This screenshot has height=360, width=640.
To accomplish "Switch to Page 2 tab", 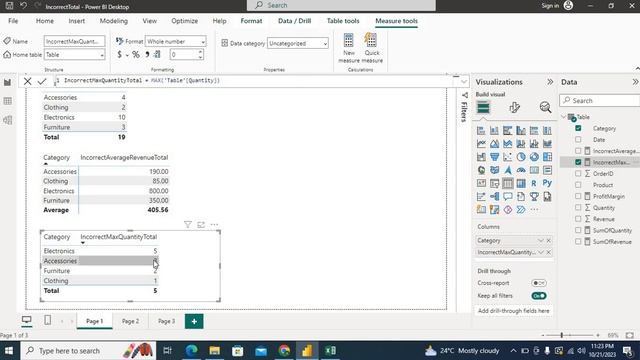I will (130, 321).
